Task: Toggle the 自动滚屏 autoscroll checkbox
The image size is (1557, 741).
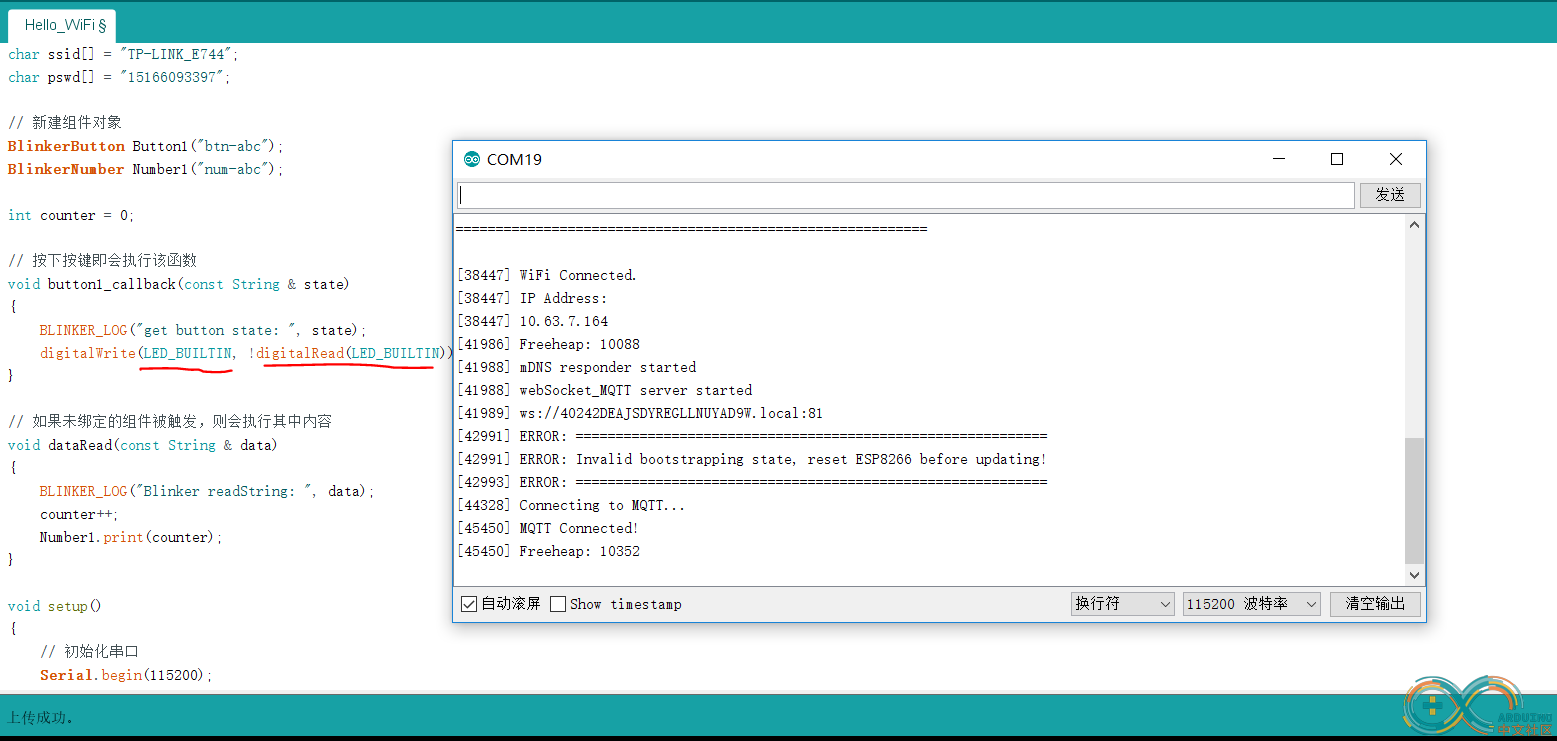Action: [469, 604]
